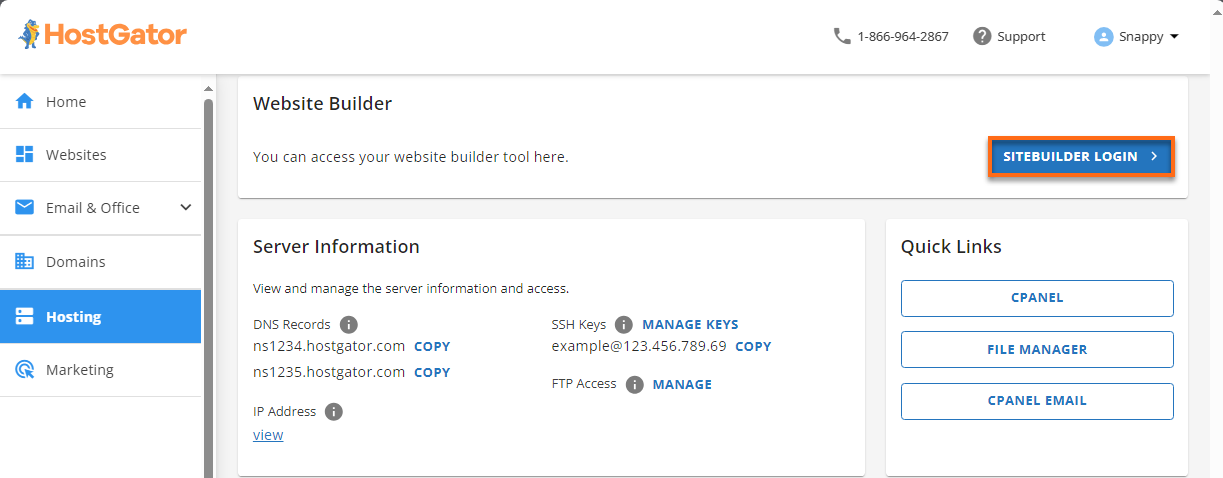The width and height of the screenshot is (1223, 478).
Task: Open Marketing menu item
Action: point(100,370)
